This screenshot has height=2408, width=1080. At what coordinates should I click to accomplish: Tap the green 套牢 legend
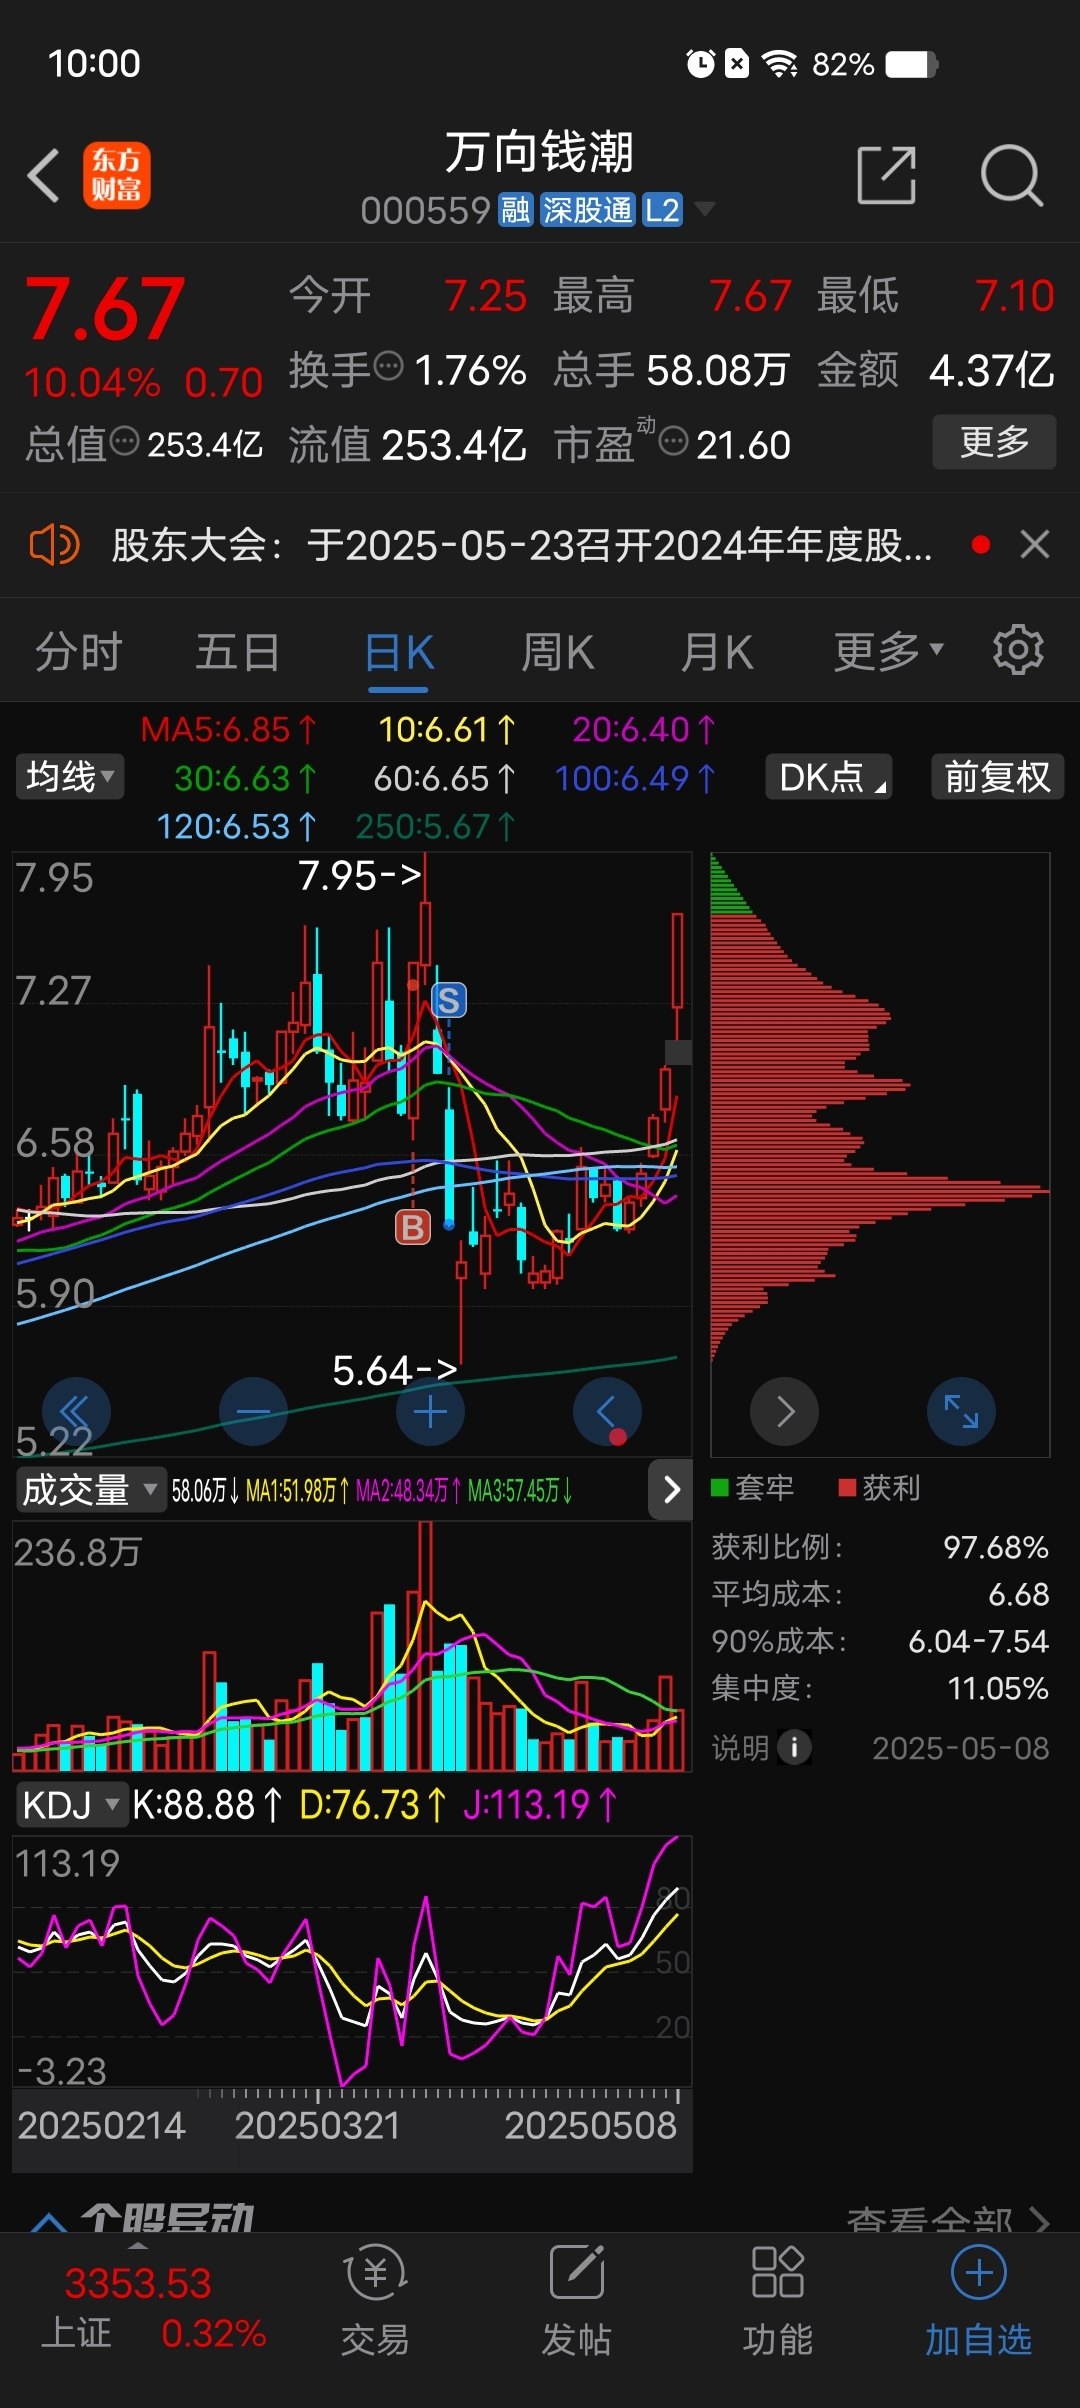coord(753,1488)
